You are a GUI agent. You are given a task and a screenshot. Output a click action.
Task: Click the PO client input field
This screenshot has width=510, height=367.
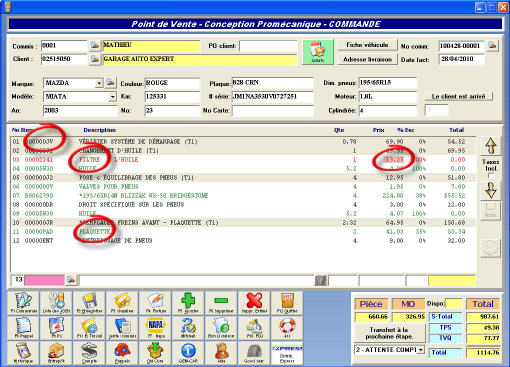point(268,46)
